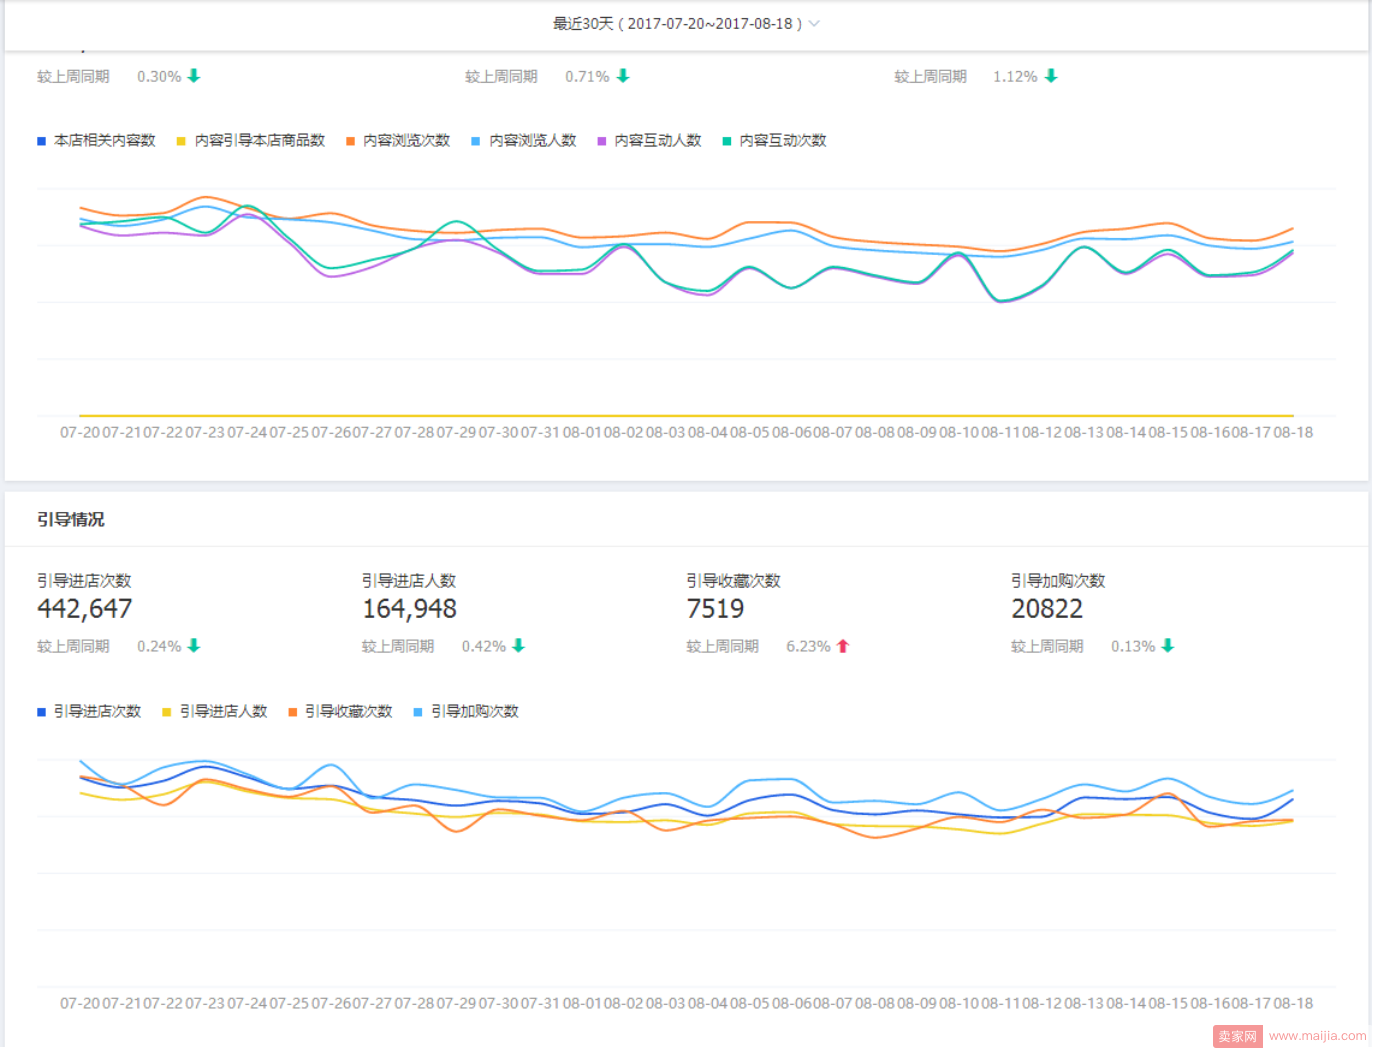
Task: Click 08-18 on the upper chart axis
Action: [x=1293, y=433]
